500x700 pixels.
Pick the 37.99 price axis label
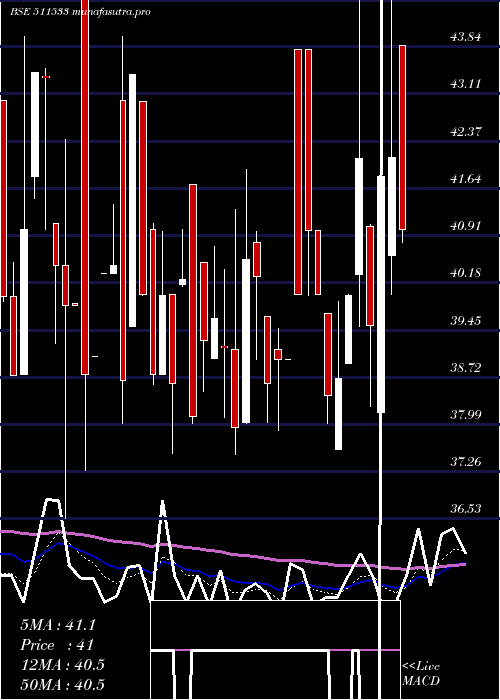click(x=466, y=415)
